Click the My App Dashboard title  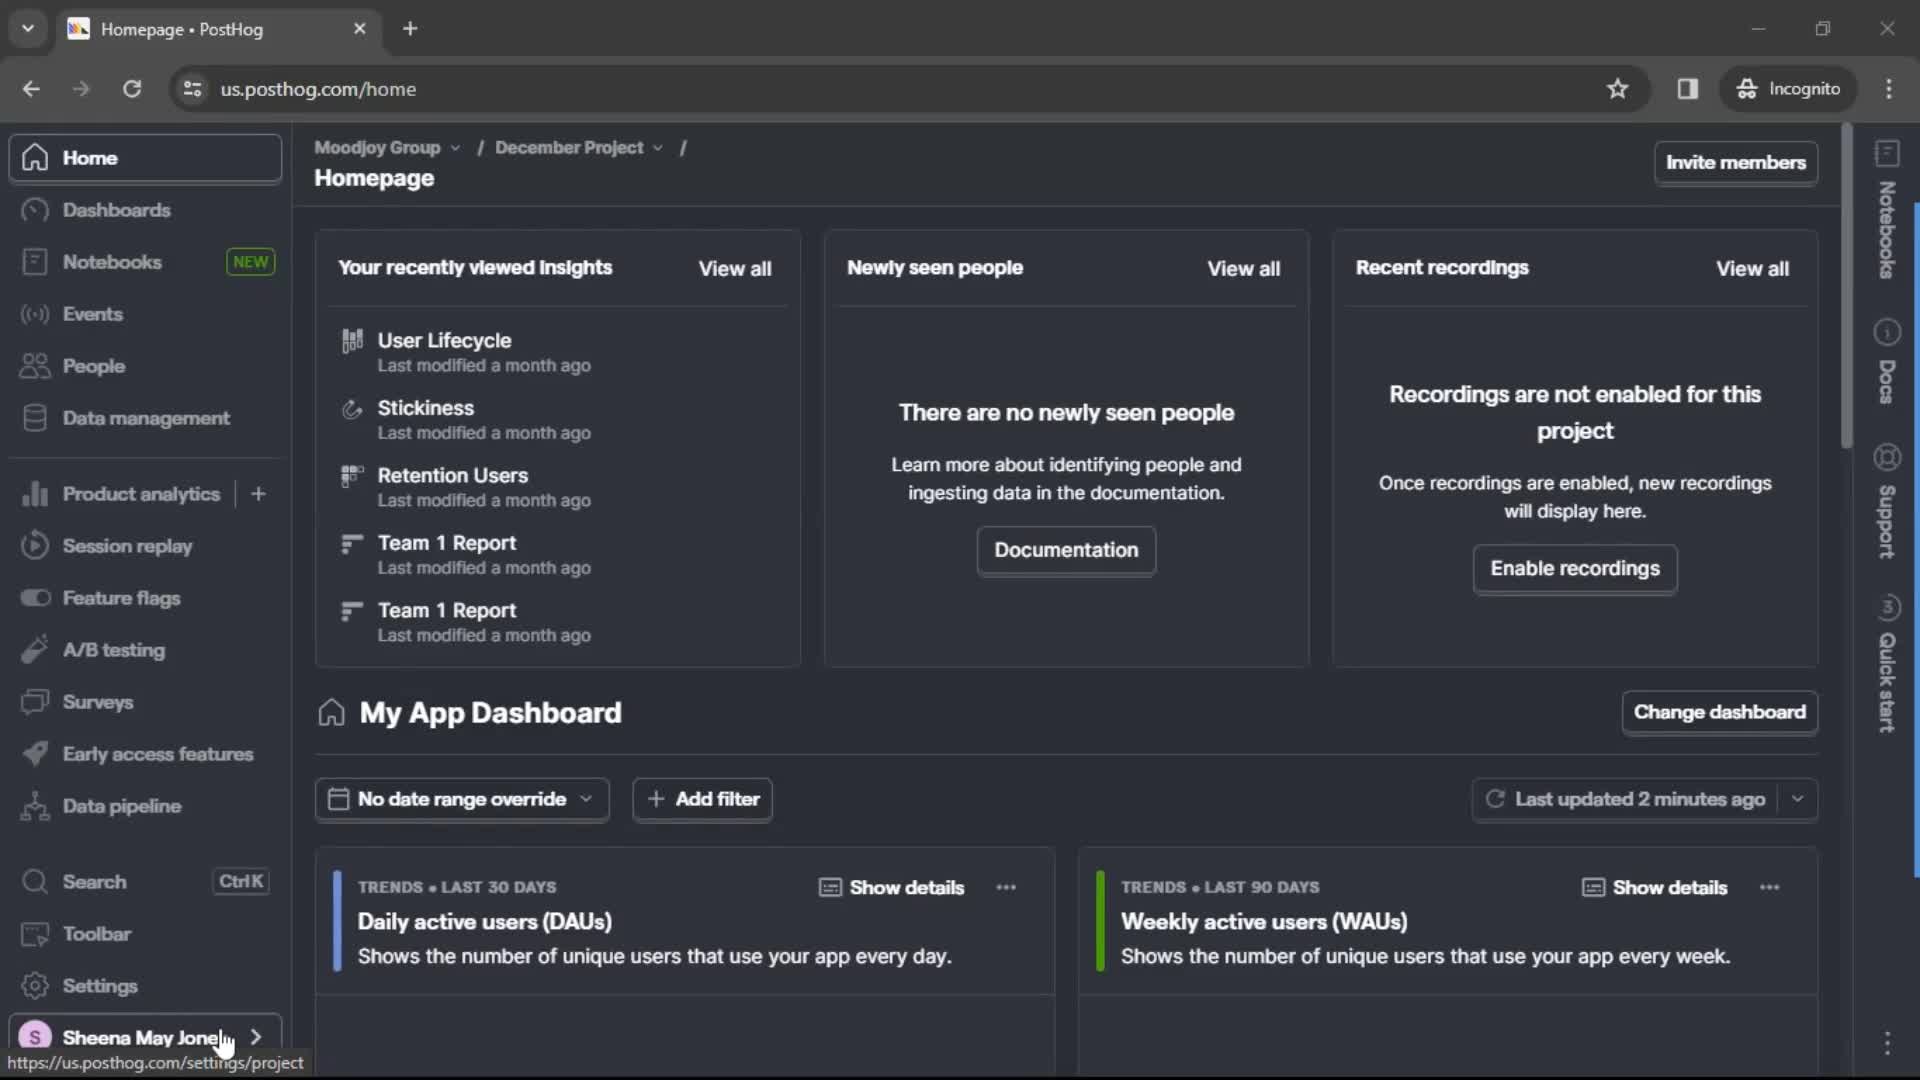pyautogui.click(x=490, y=712)
